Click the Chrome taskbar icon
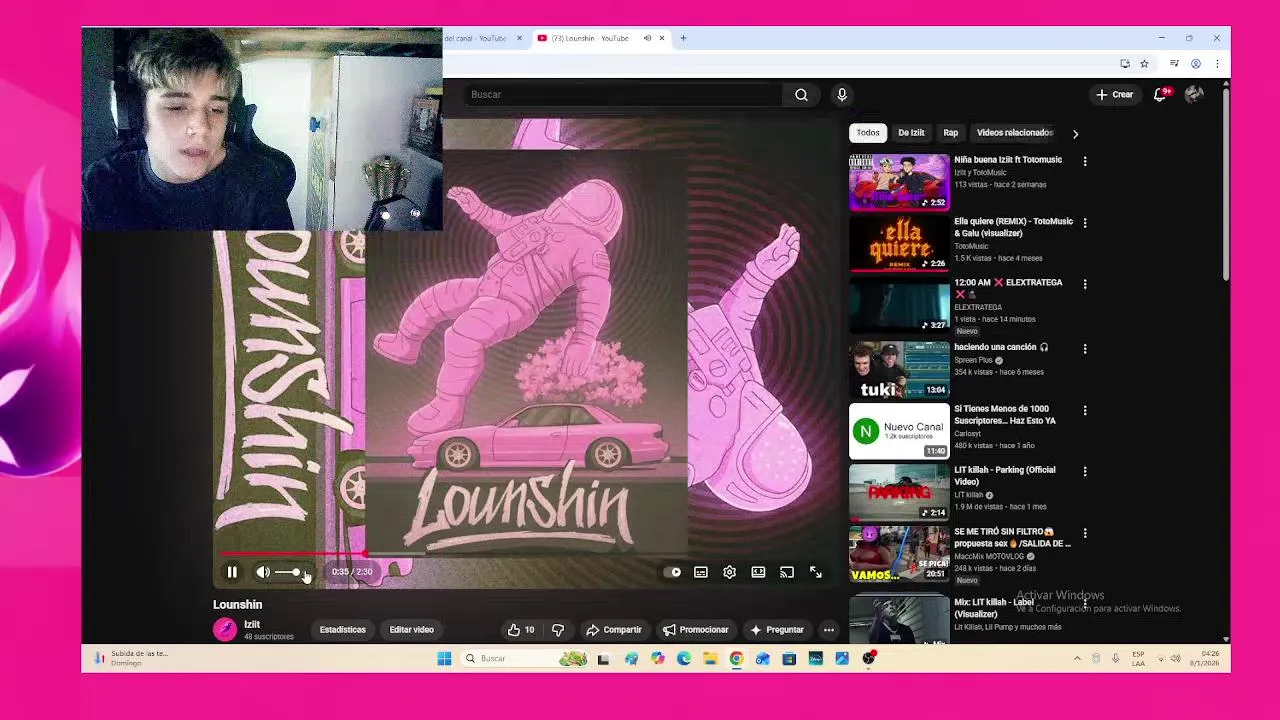 point(736,658)
